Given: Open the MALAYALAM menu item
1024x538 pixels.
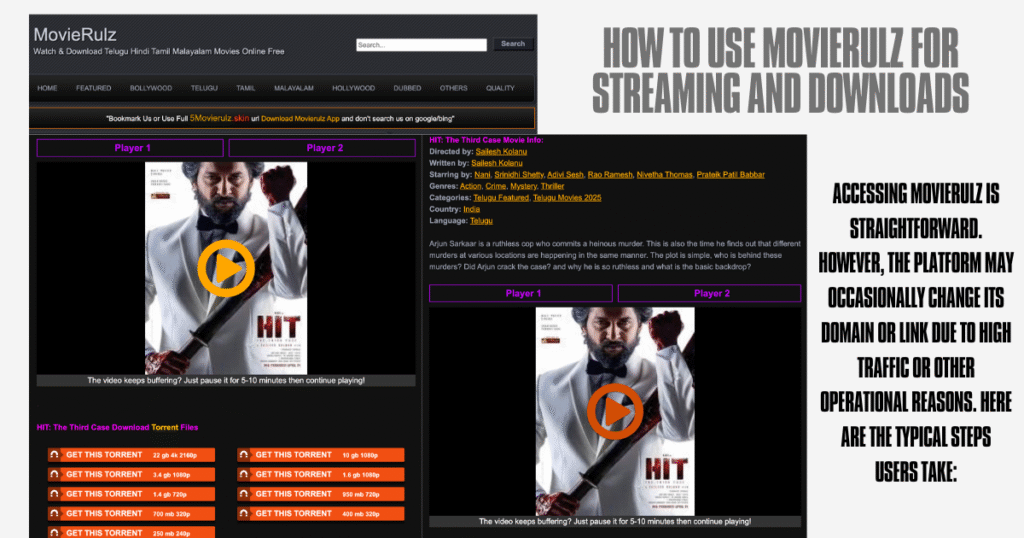Looking at the screenshot, I should (294, 88).
